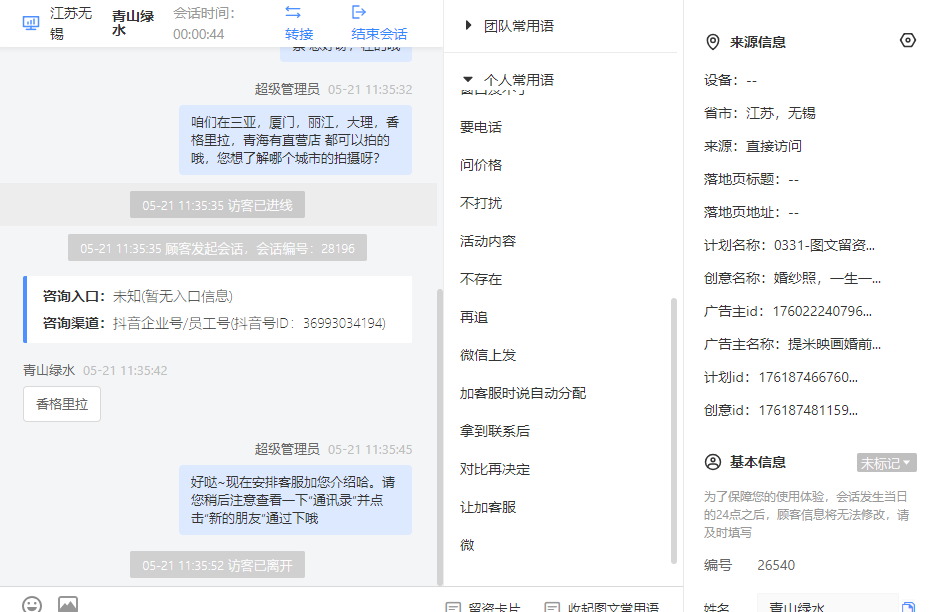Image resolution: width=936 pixels, height=612 pixels.
Task: Click the copy icon beside the 姓名 field
Action: pos(908,607)
